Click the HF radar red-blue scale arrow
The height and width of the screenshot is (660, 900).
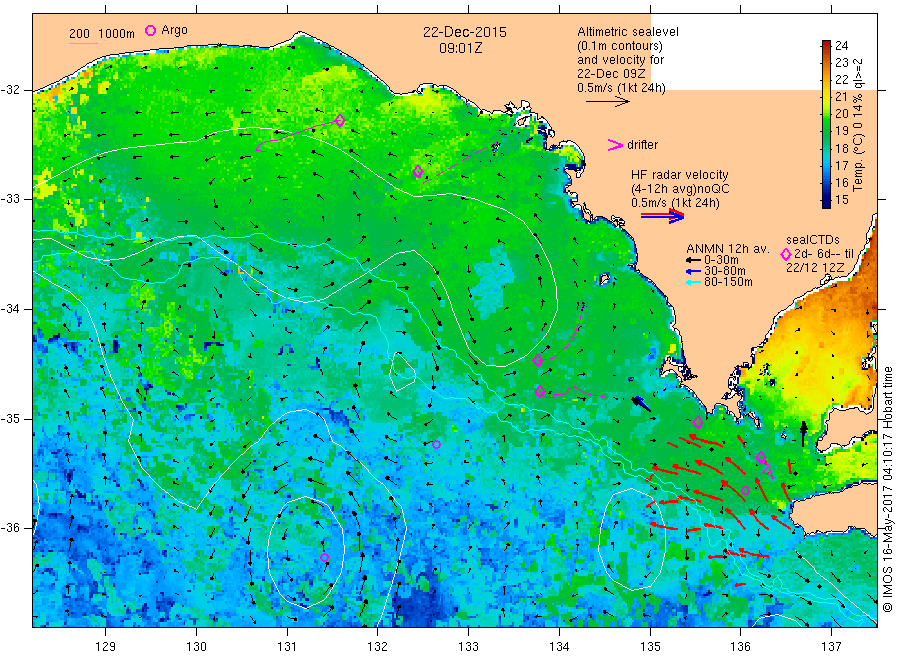pos(663,216)
